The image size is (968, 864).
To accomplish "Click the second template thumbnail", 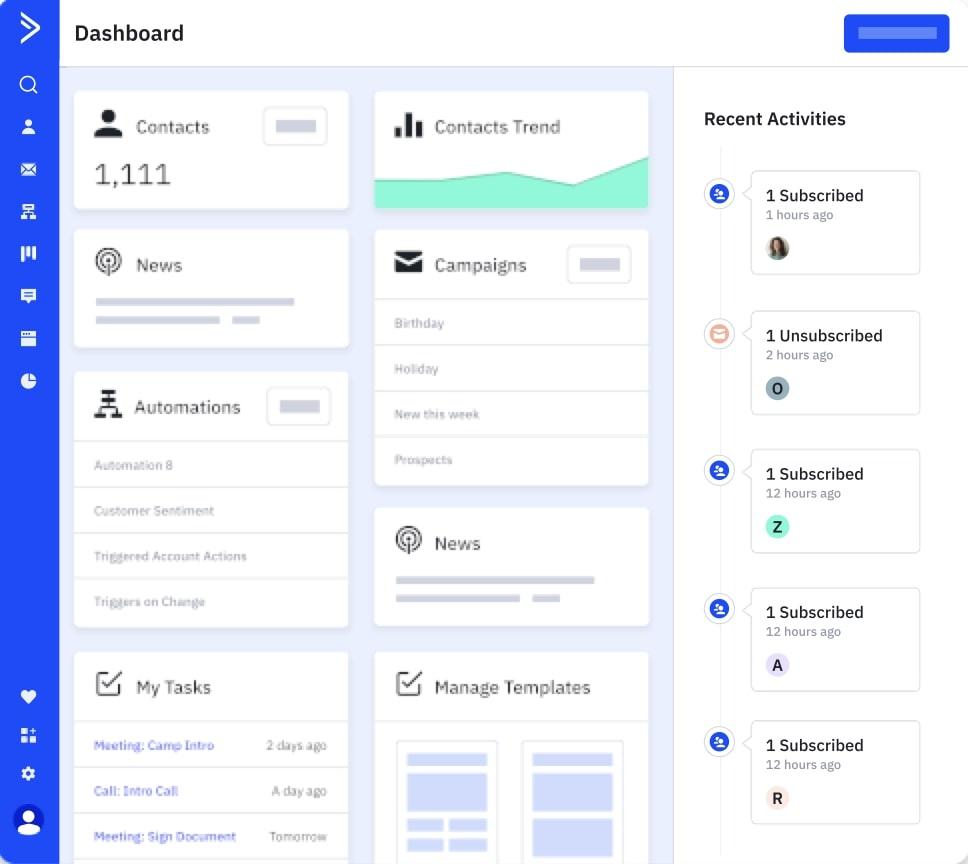I will click(x=572, y=802).
